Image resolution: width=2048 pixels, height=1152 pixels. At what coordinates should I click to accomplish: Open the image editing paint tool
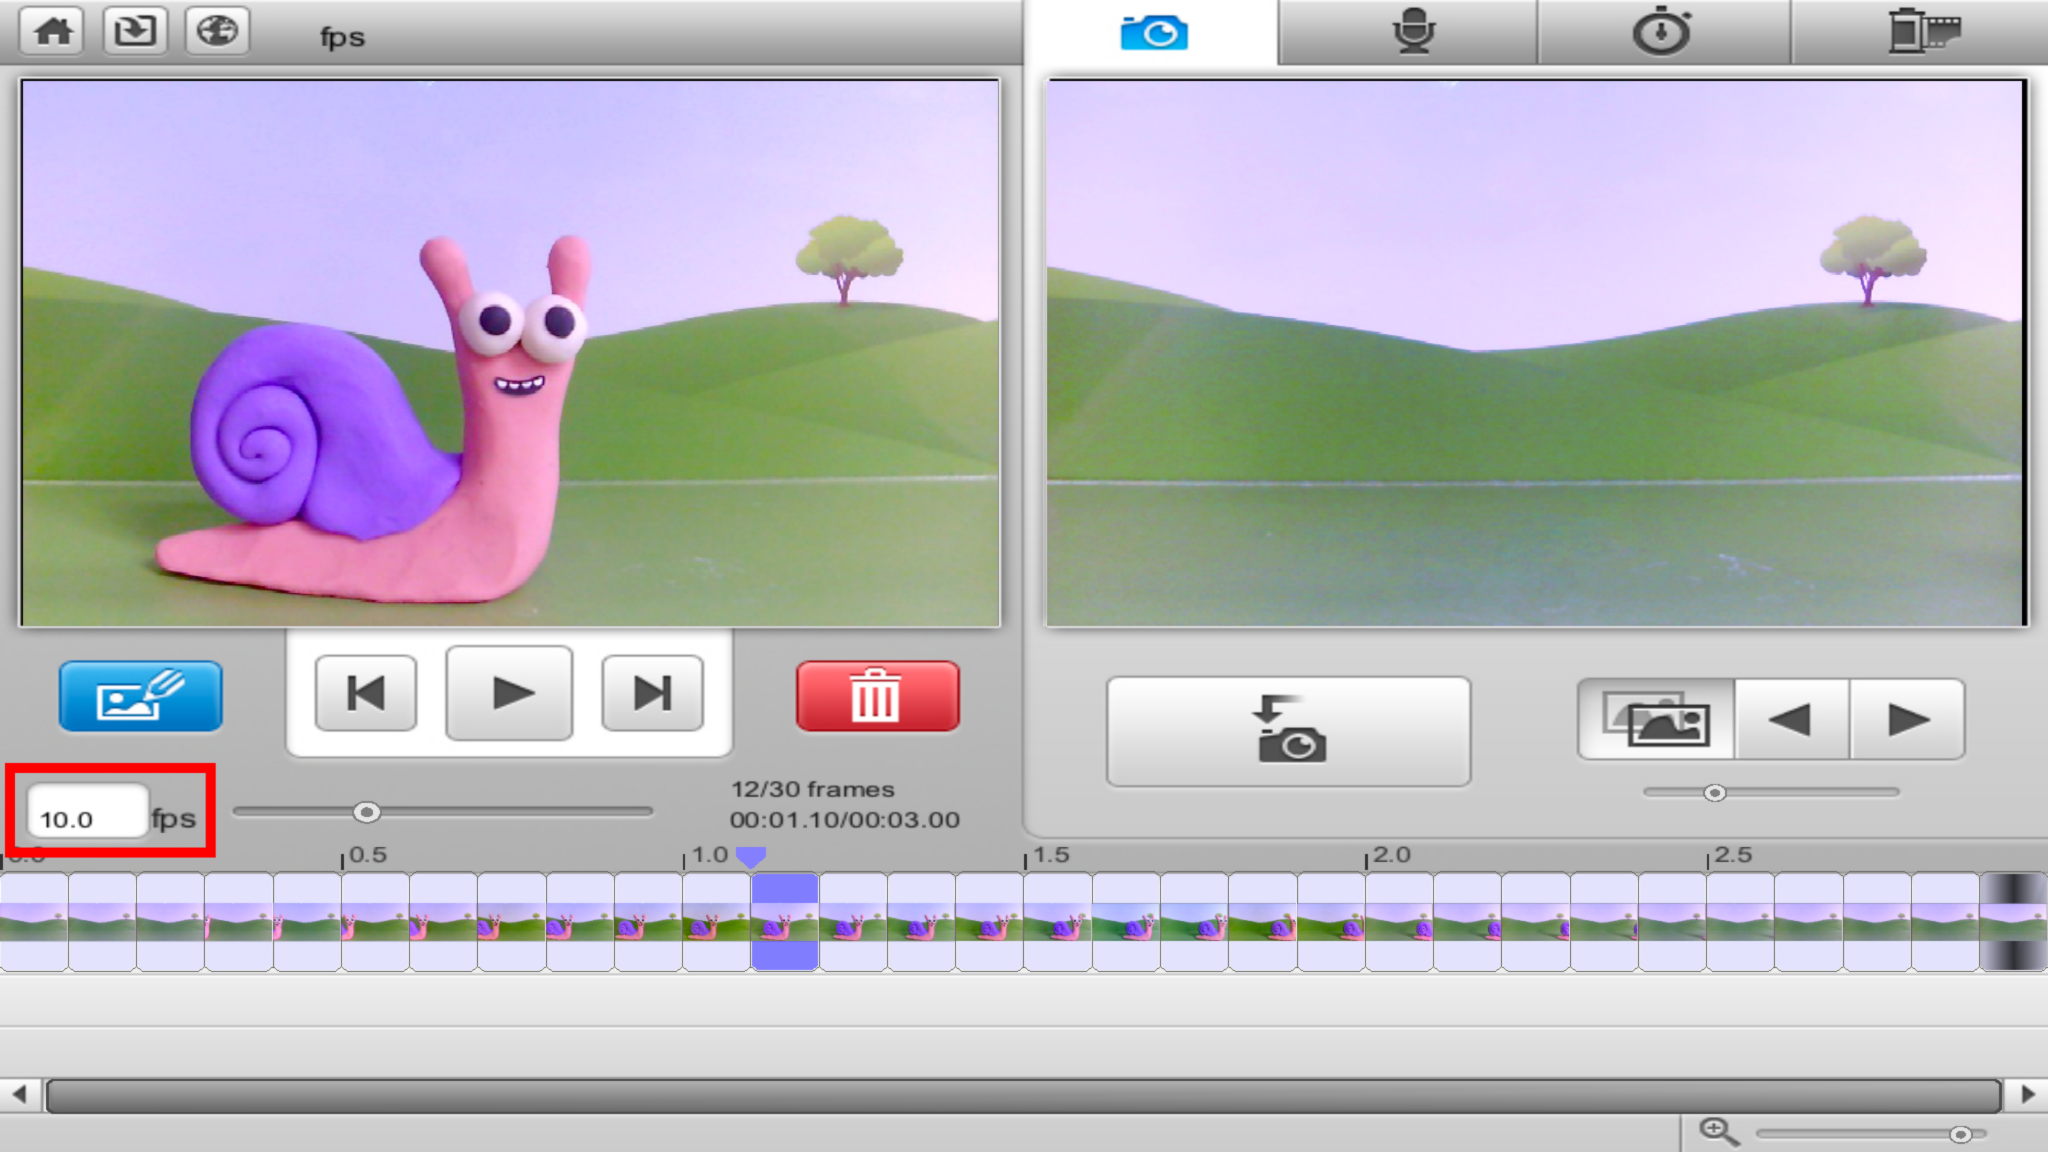pos(140,696)
